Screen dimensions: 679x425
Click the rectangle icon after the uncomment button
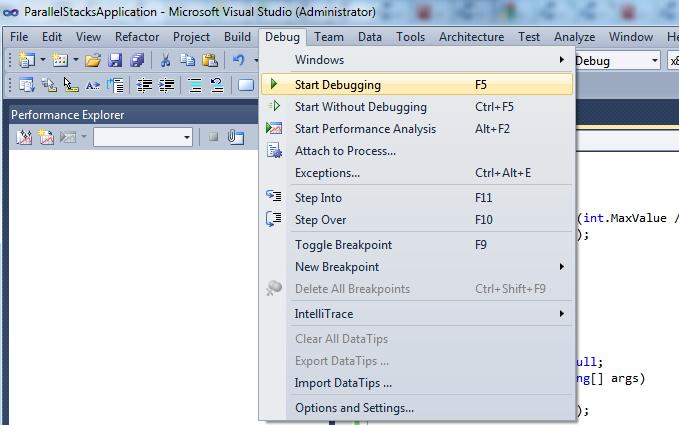pyautogui.click(x=246, y=85)
